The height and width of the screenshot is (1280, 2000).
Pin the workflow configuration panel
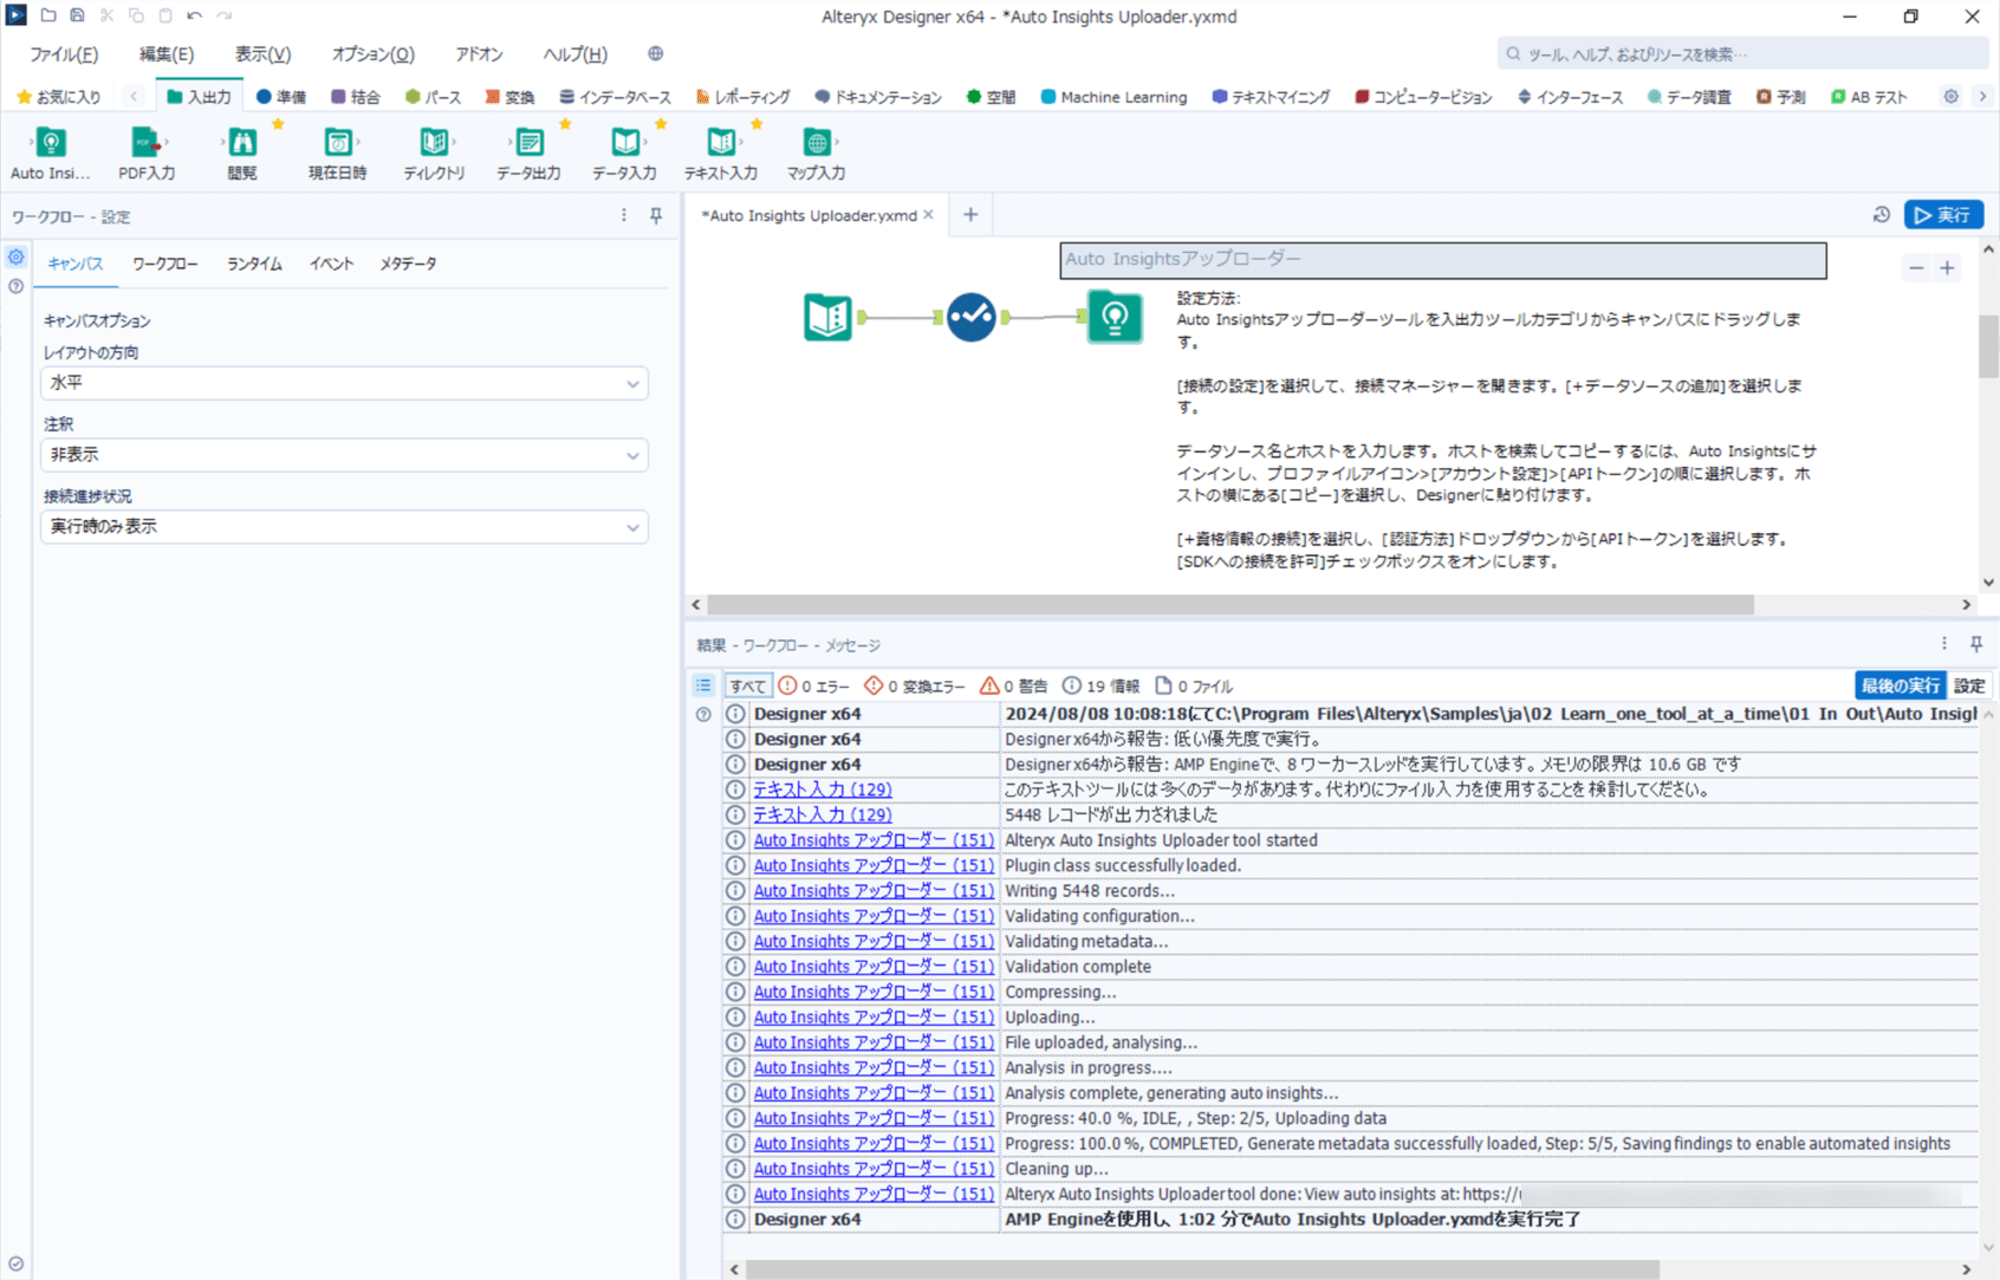[x=656, y=216]
